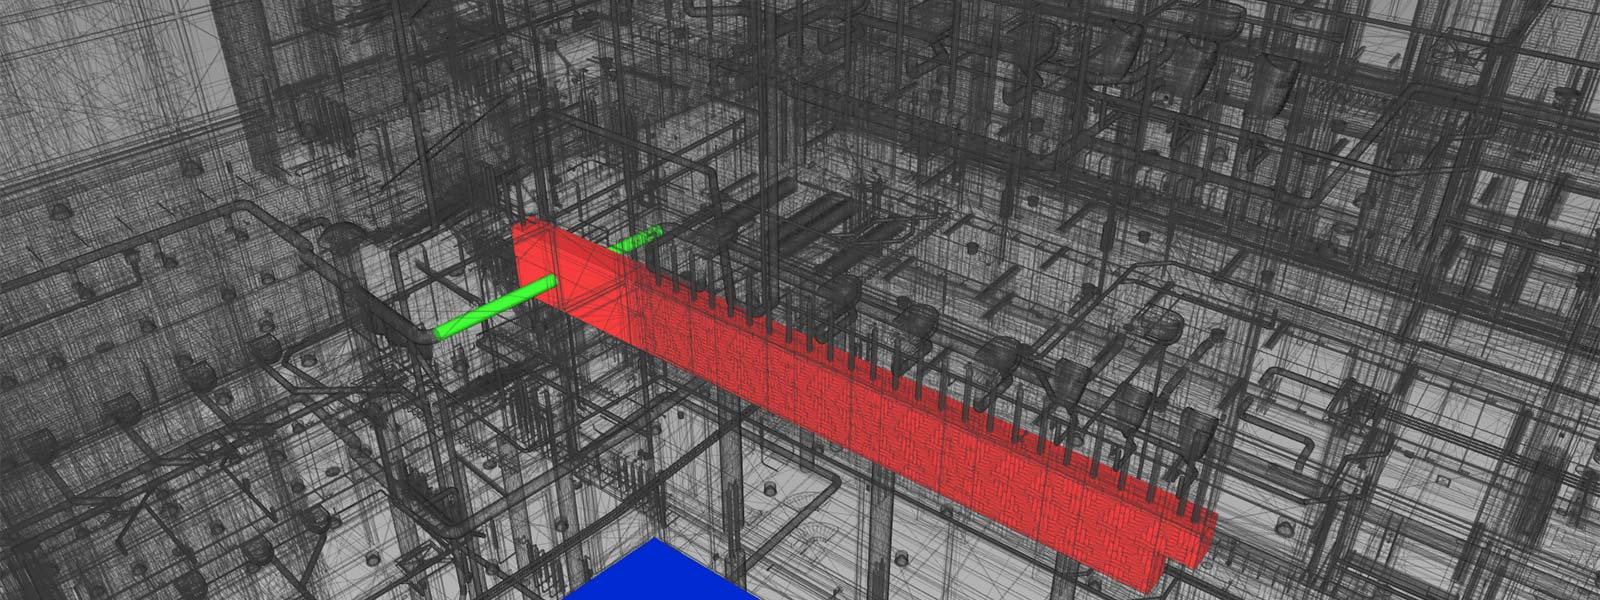Select the green highlighted pipe
Viewport: 1600px width, 600px height.
(497, 306)
